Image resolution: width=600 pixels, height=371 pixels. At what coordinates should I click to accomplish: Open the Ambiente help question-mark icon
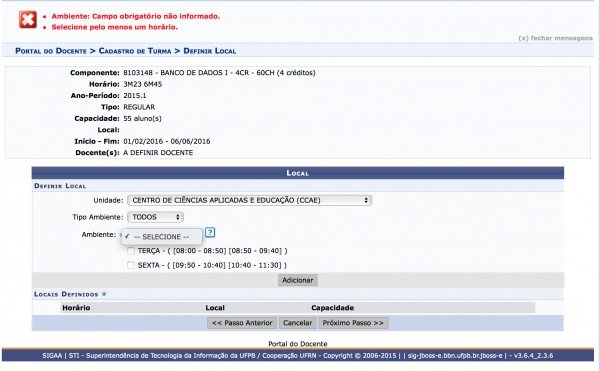click(x=210, y=232)
